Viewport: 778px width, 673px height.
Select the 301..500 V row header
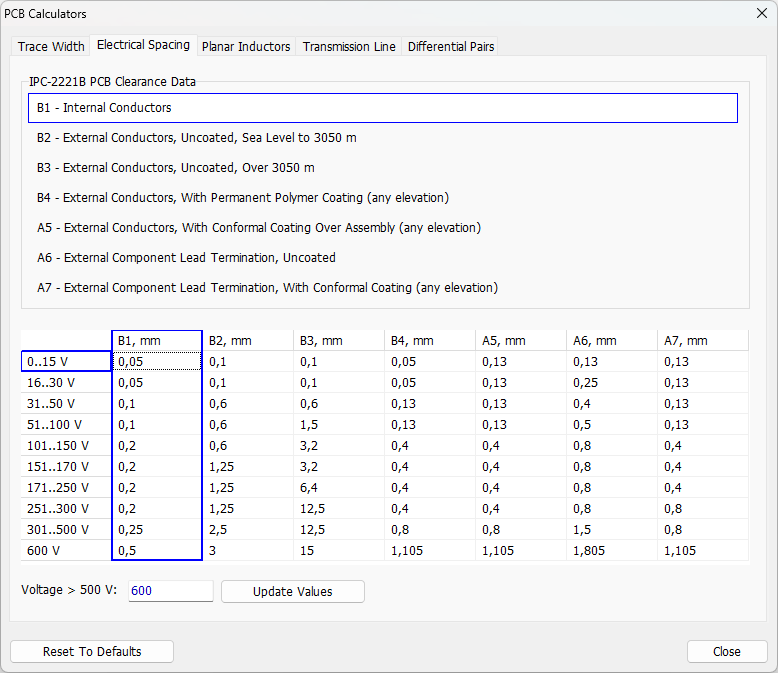[66, 530]
